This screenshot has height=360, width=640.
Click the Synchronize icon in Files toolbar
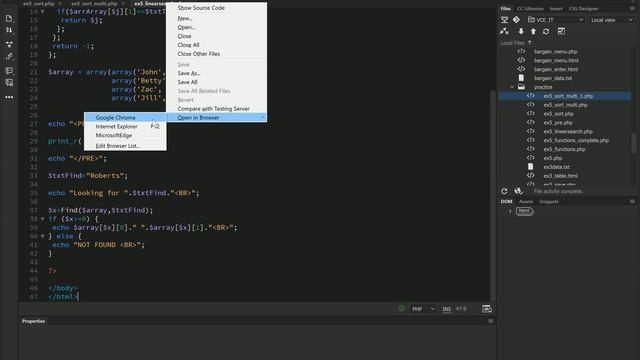pyautogui.click(x=546, y=31)
